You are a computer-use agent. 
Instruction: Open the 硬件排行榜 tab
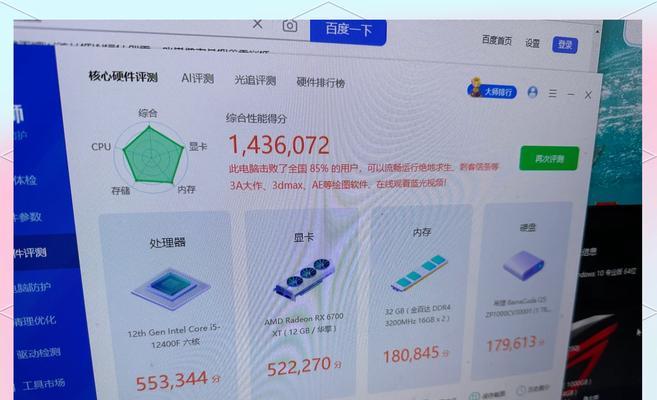click(x=321, y=83)
